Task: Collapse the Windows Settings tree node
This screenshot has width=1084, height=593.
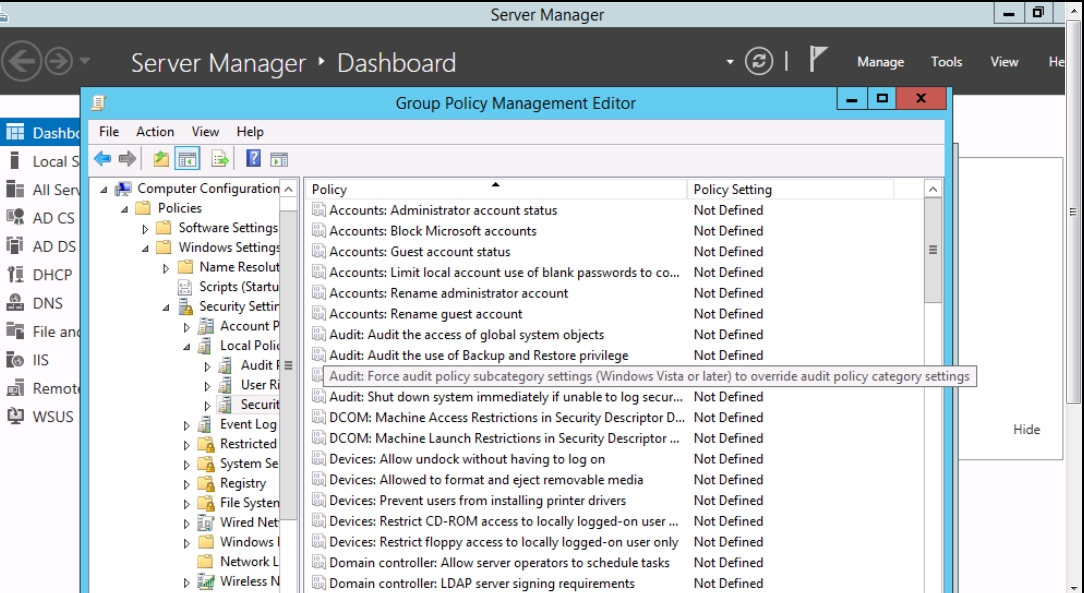Action: point(146,248)
